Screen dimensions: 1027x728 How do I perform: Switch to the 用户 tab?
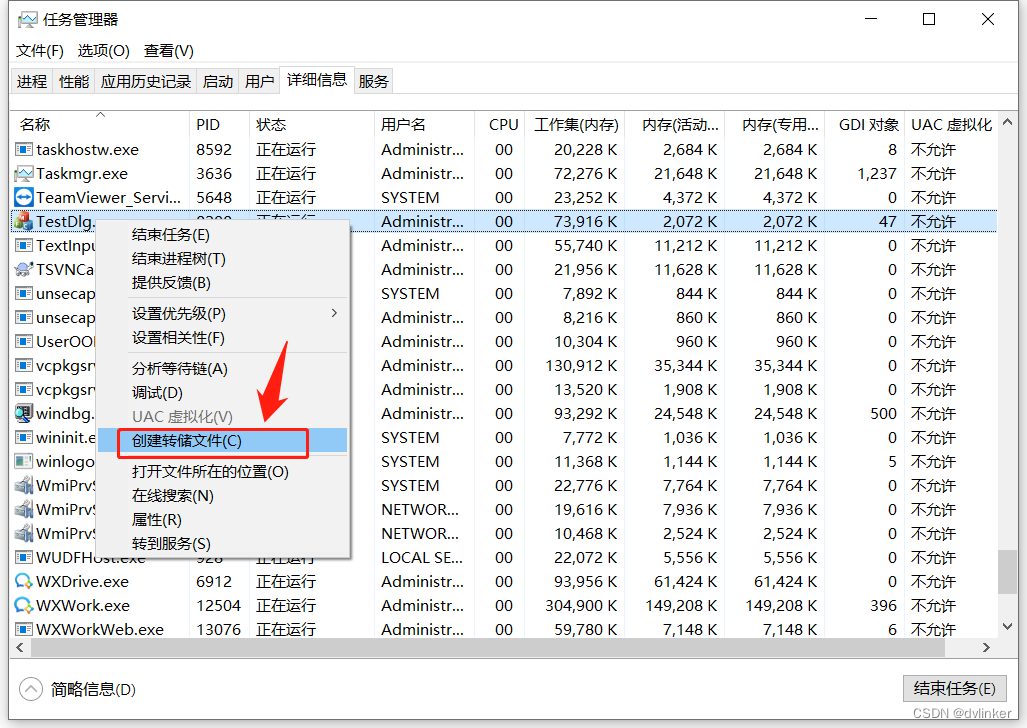259,81
